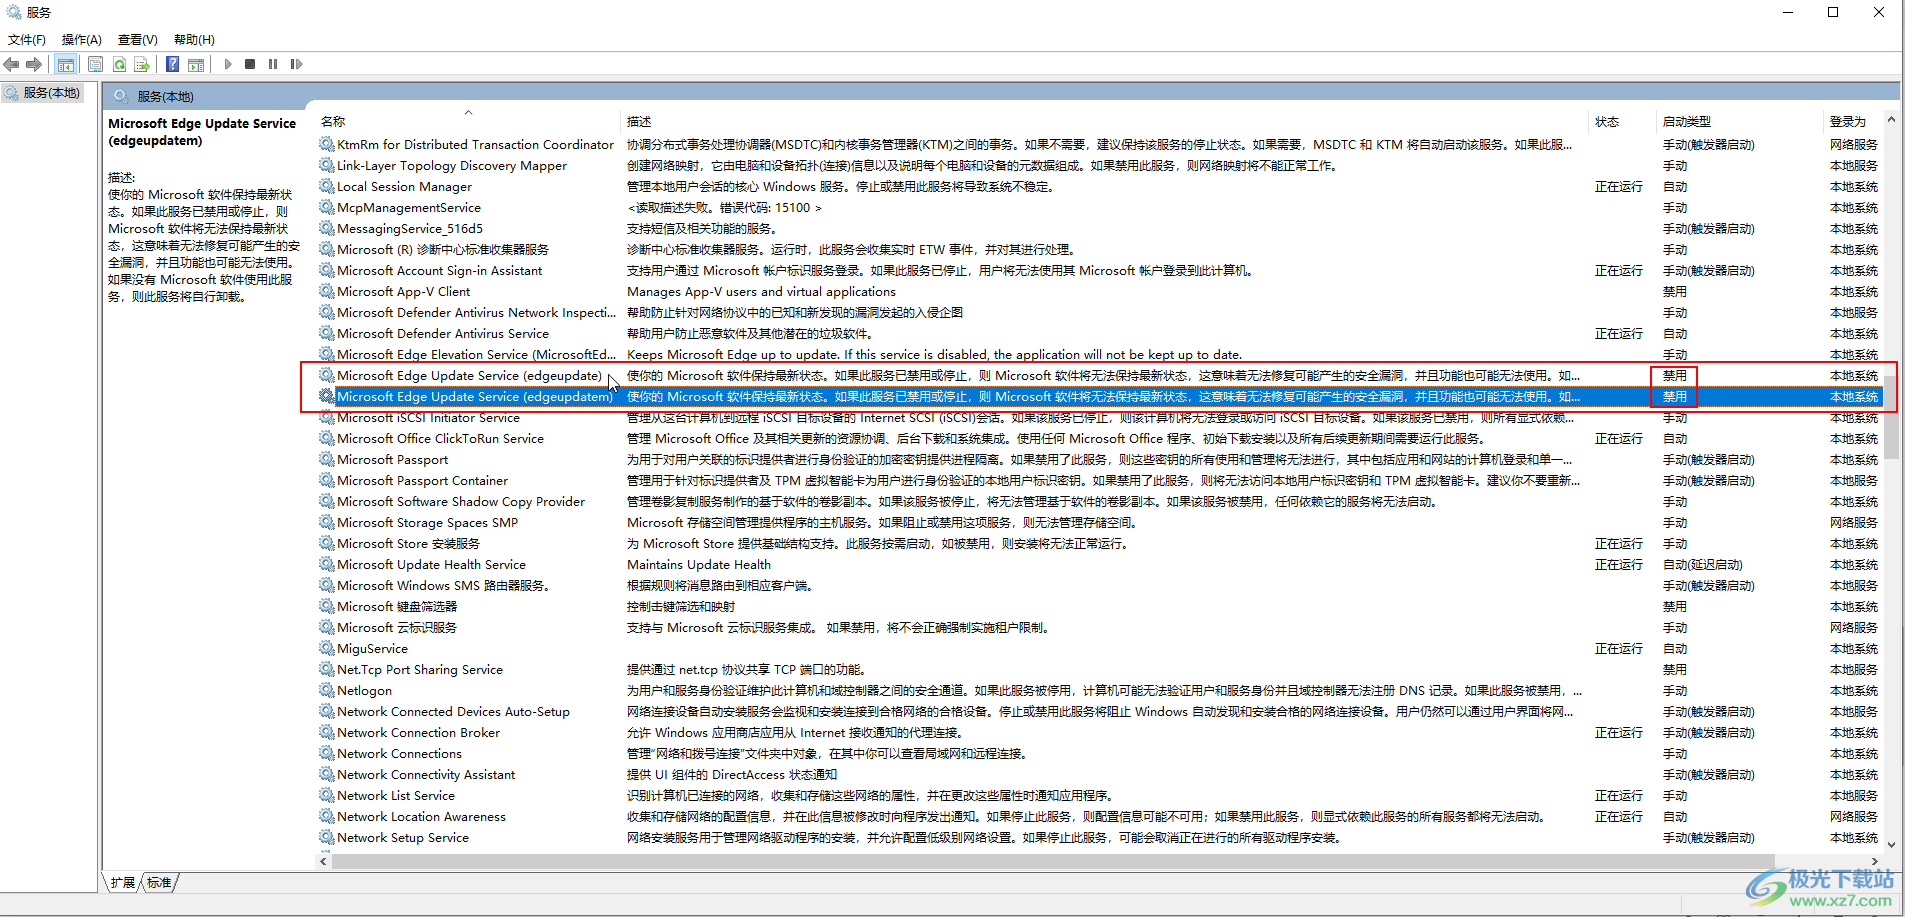
Task: Click the Stop Service square icon
Action: [250, 64]
